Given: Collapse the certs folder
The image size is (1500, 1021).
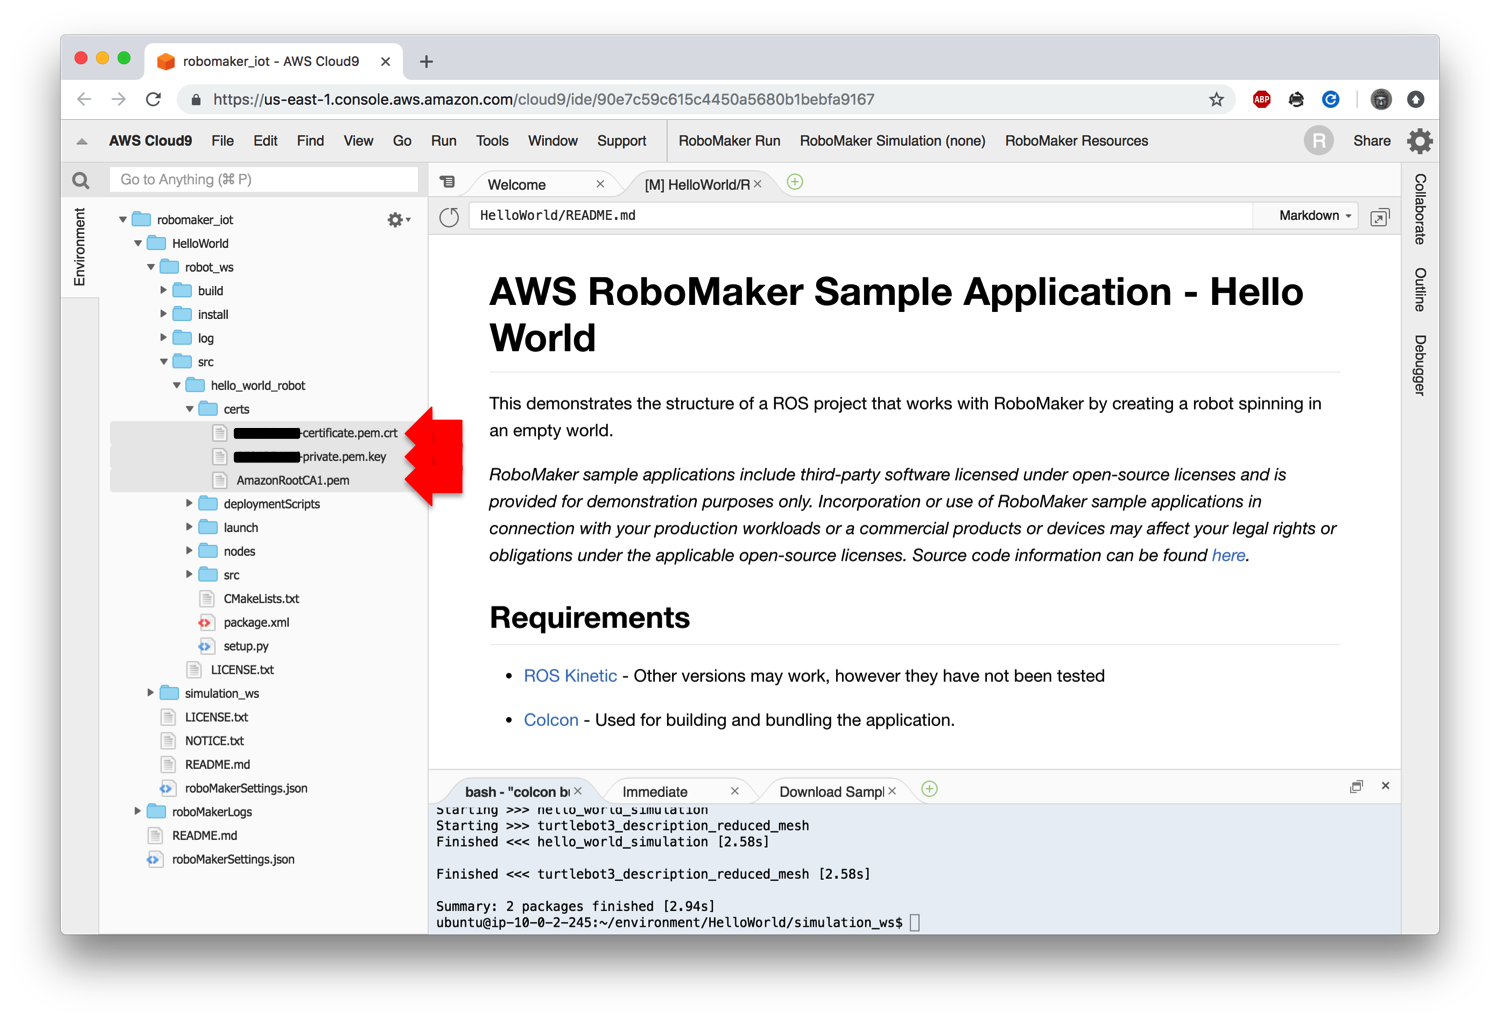Looking at the screenshot, I should [x=189, y=409].
